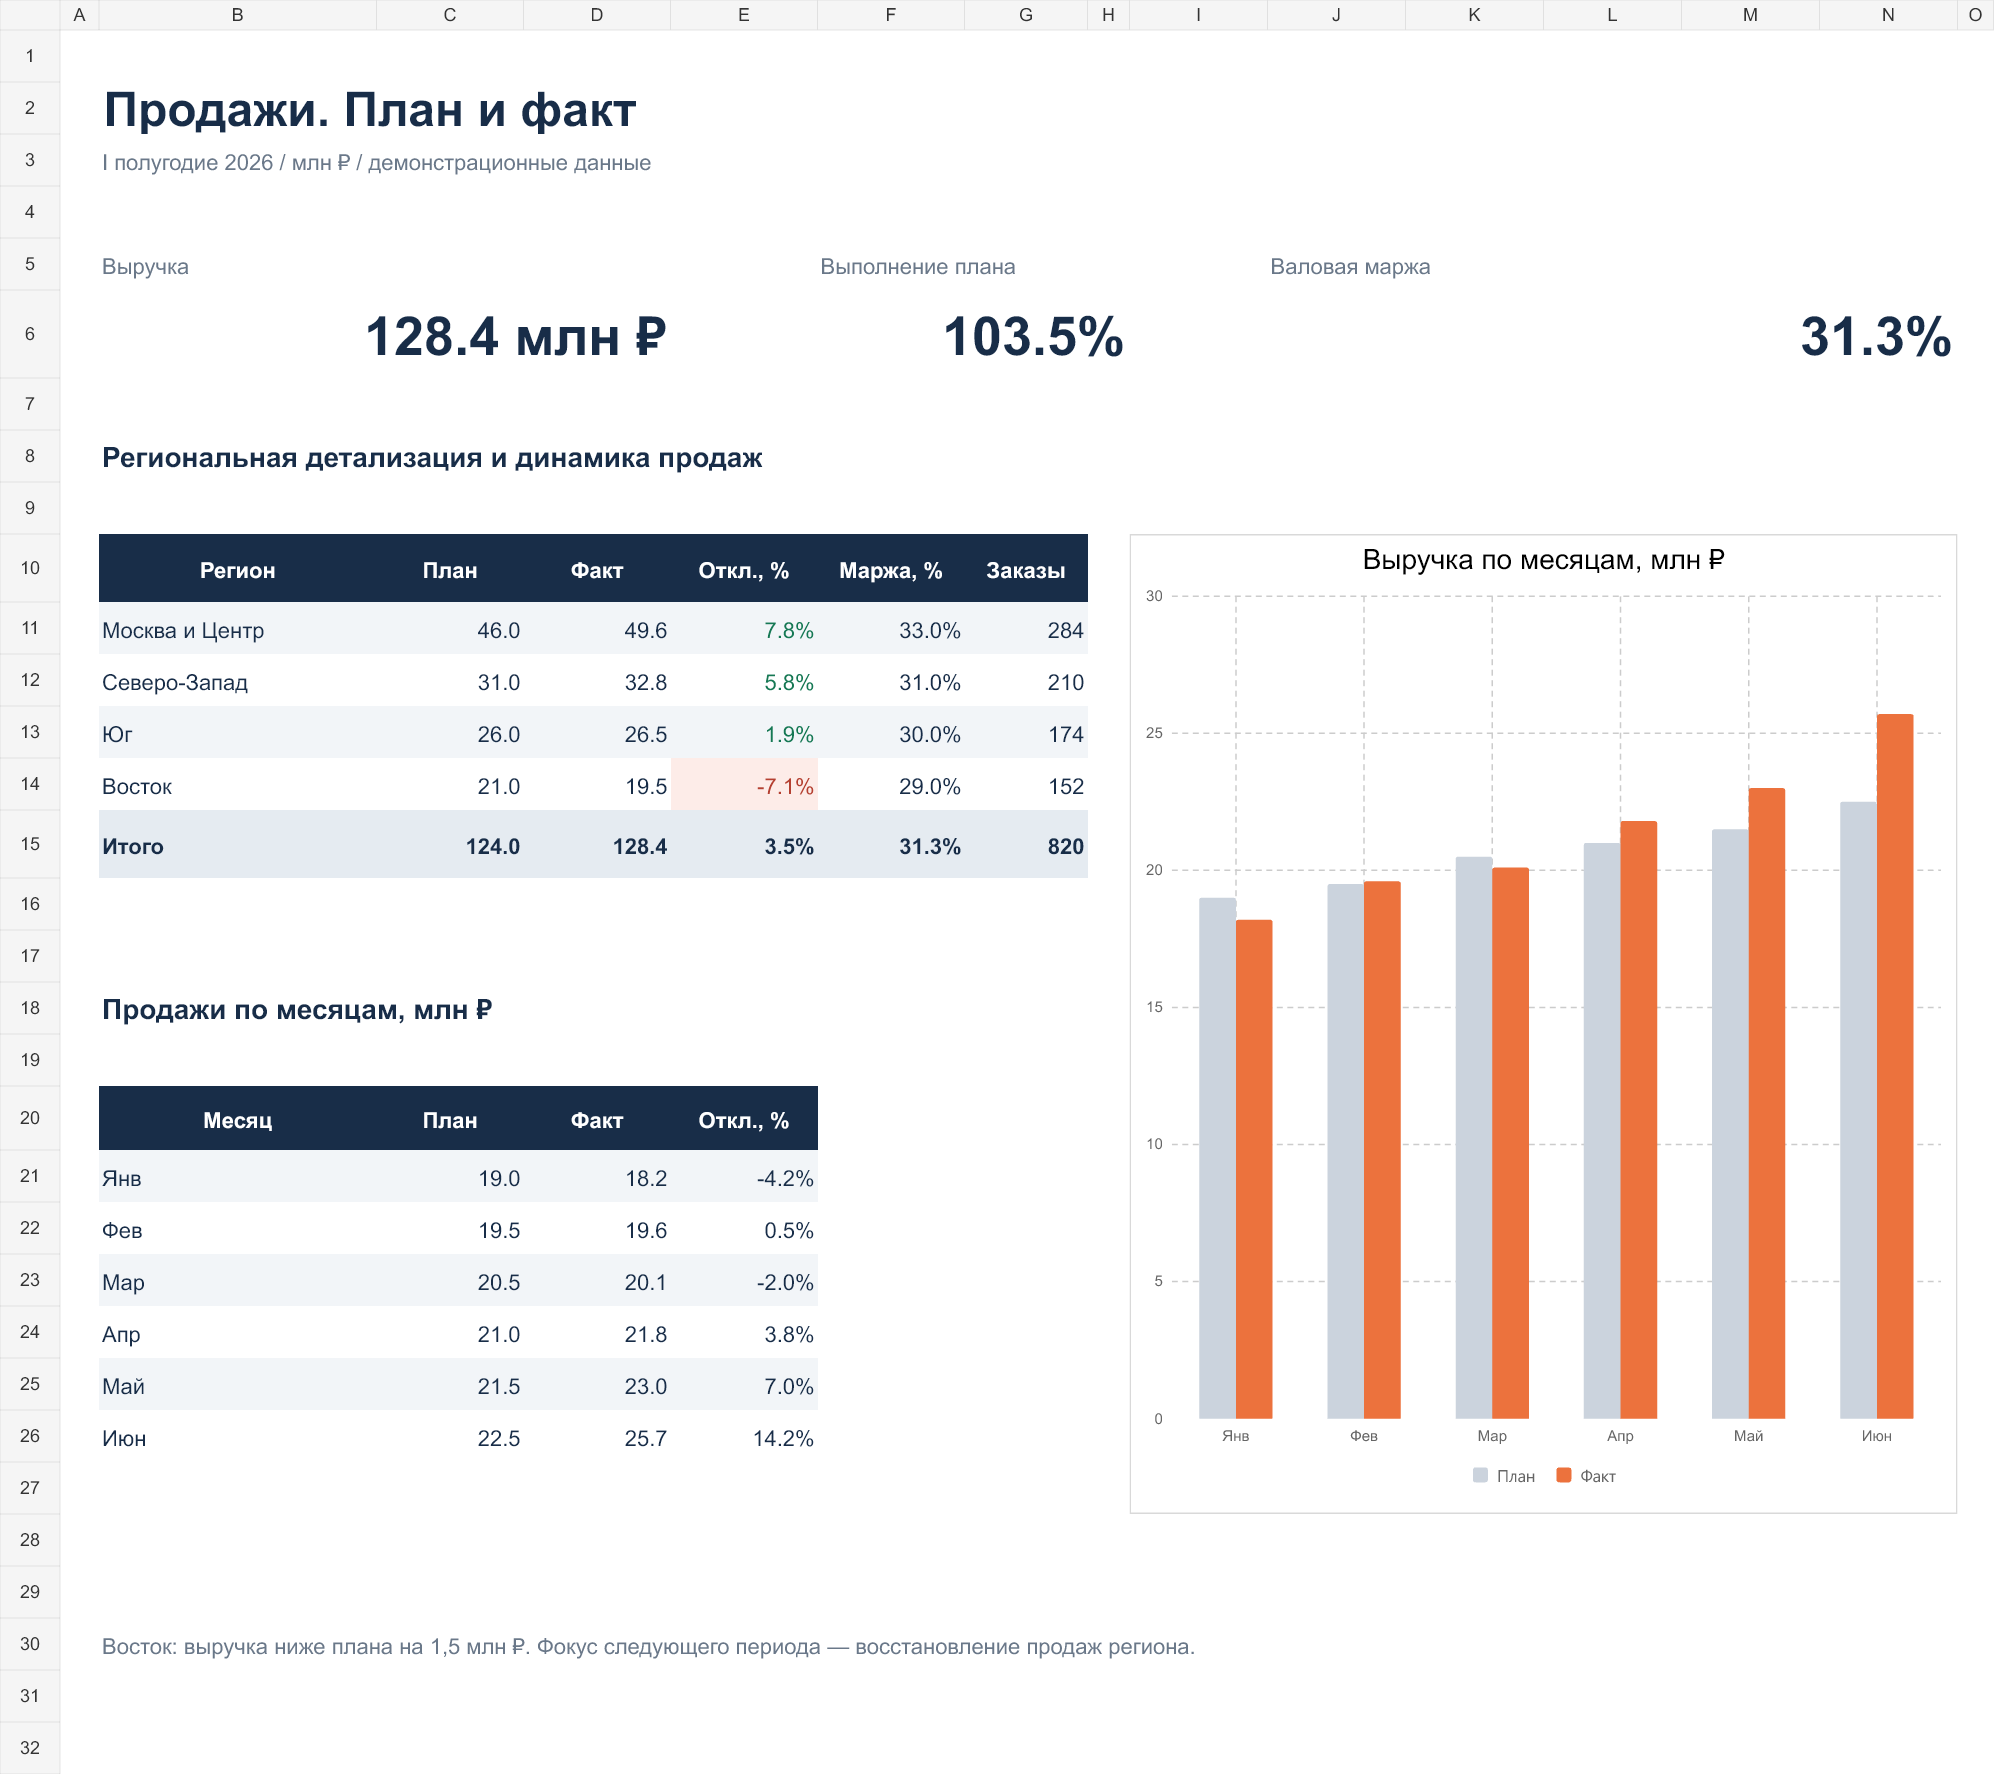Viewport: 1994px width, 1774px height.
Task: Click the orange Июн fact bar
Action: click(1895, 1066)
